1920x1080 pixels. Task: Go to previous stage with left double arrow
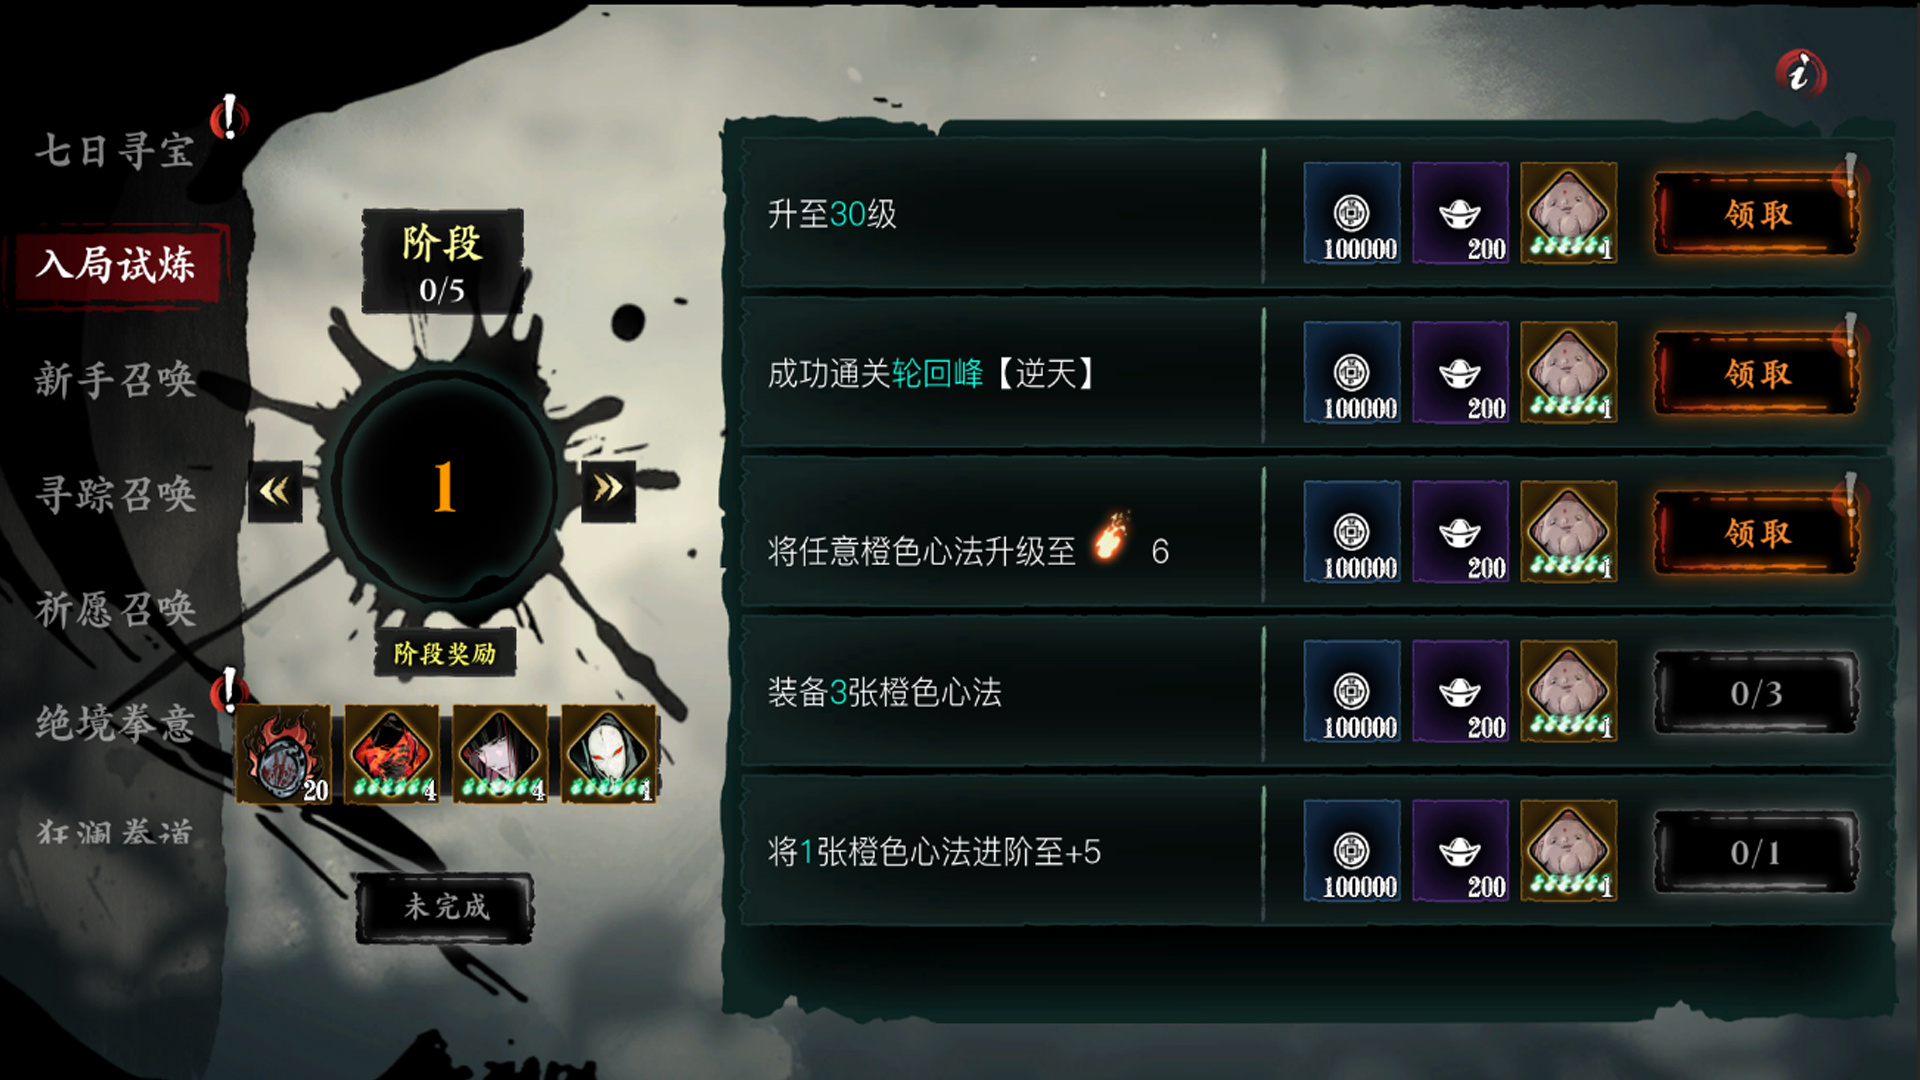coord(275,490)
